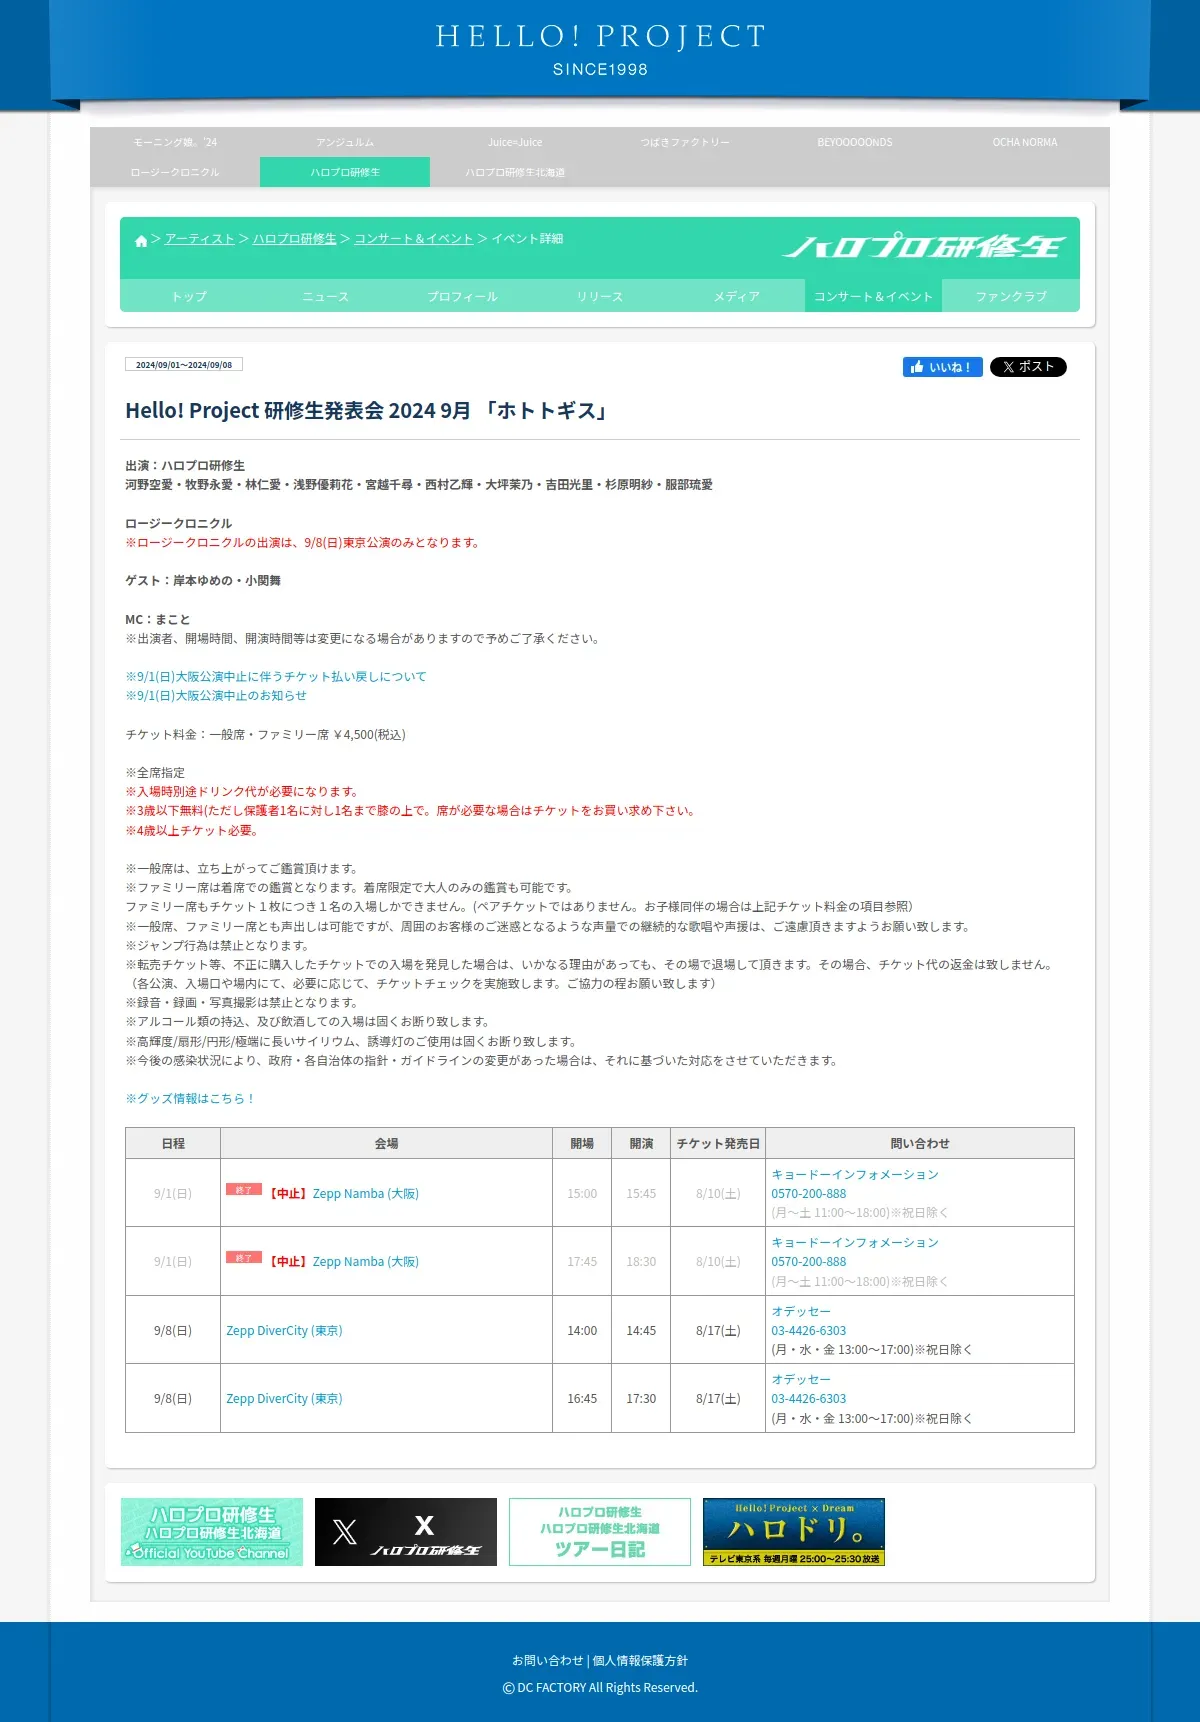1200x1722 pixels.
Task: Open the モーニング娘。'24 artist tab
Action: coord(175,142)
